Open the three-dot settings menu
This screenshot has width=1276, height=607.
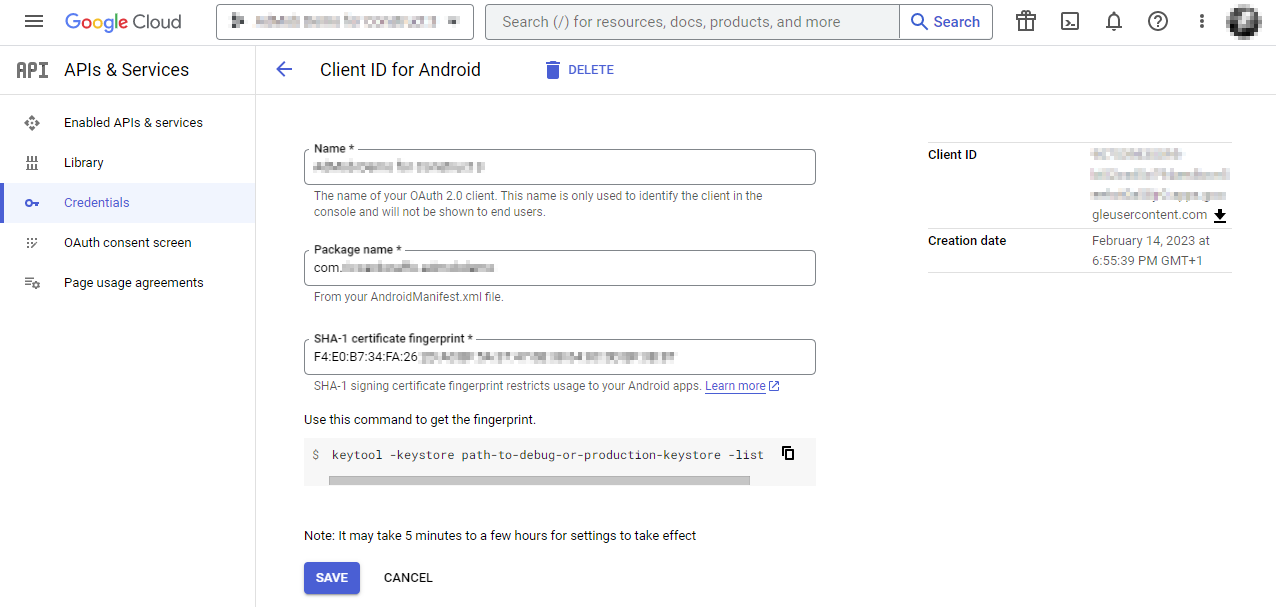point(1202,22)
